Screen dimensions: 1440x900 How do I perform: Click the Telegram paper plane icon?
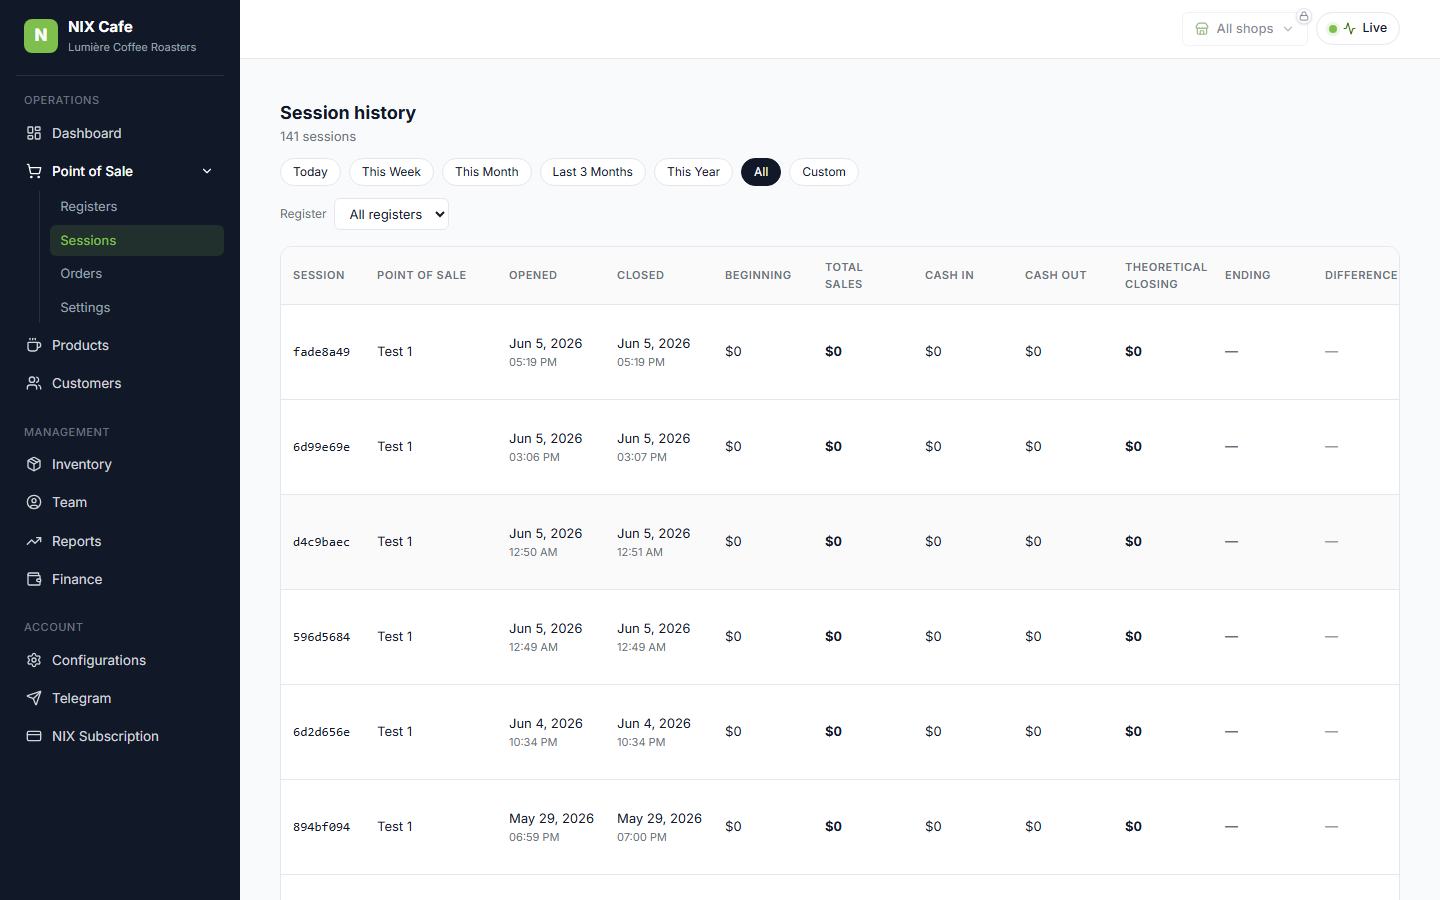(34, 698)
